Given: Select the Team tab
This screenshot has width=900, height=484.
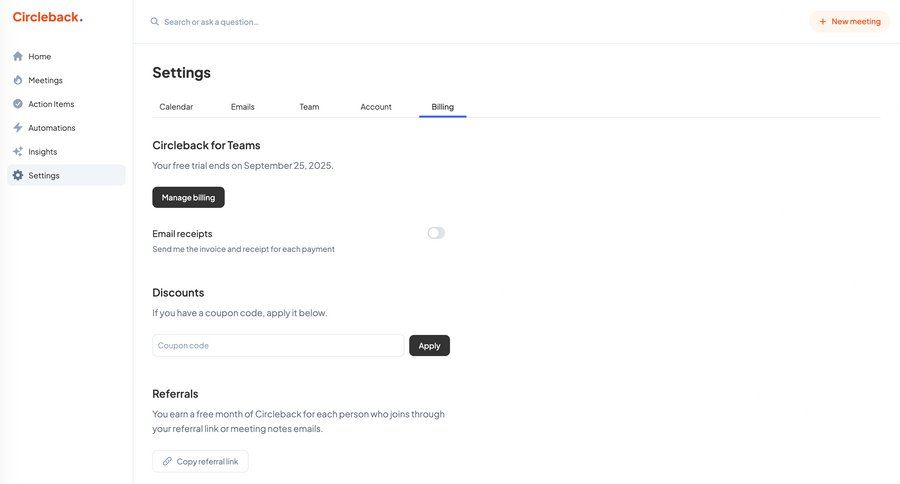Looking at the screenshot, I should (x=309, y=107).
